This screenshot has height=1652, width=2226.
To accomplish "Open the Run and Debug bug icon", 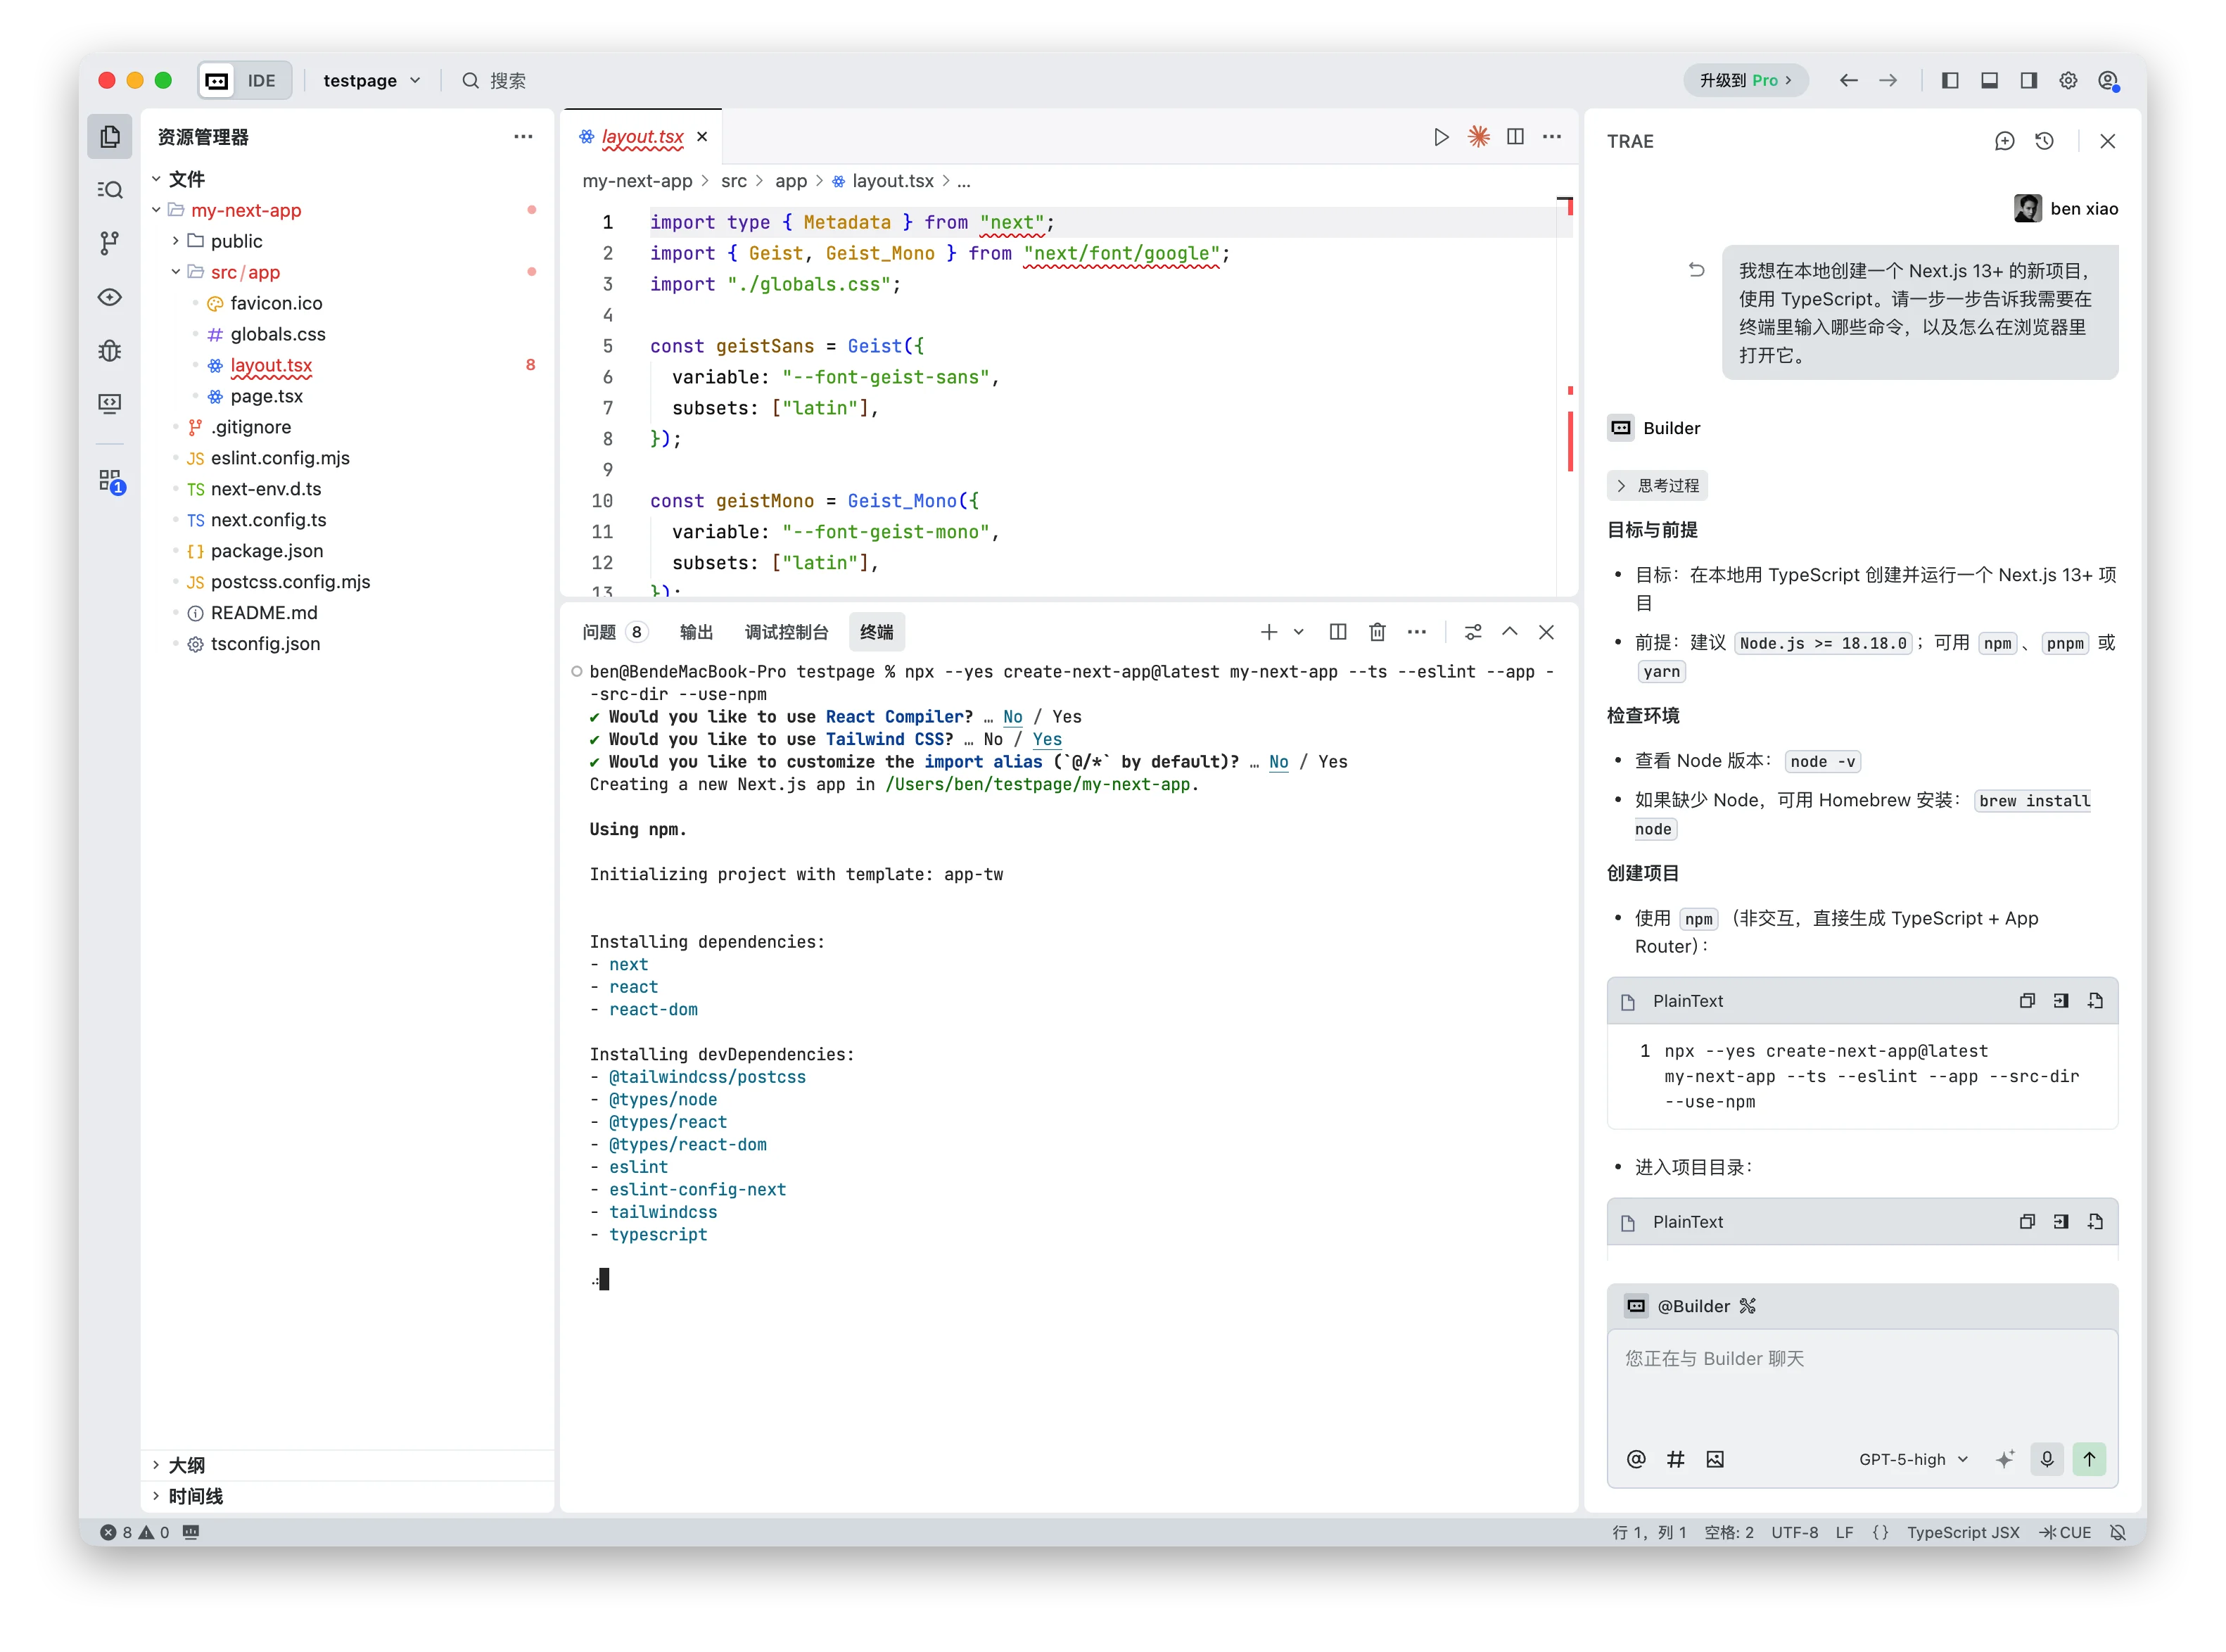I will 110,350.
